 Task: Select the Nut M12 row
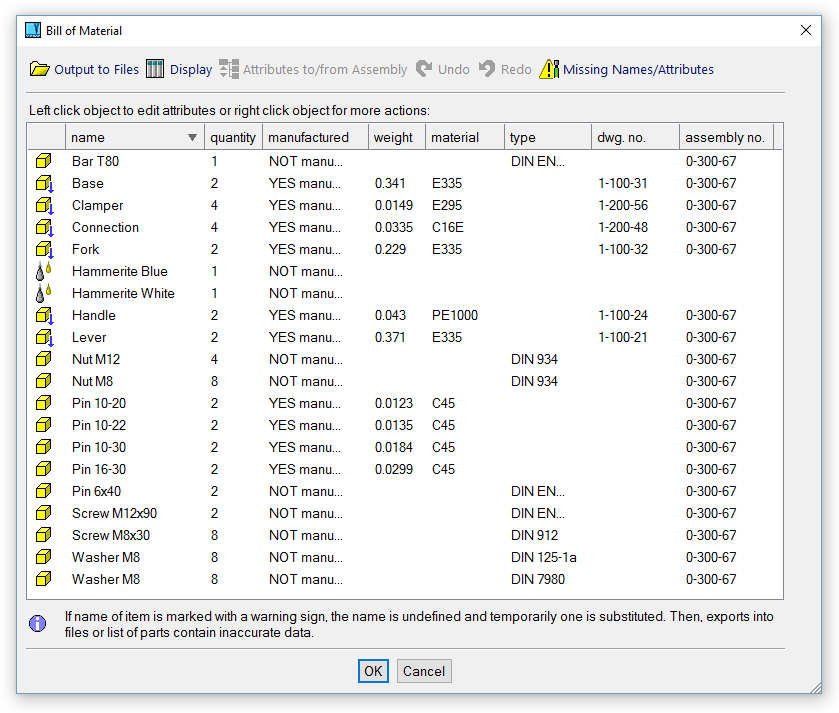tap(96, 359)
